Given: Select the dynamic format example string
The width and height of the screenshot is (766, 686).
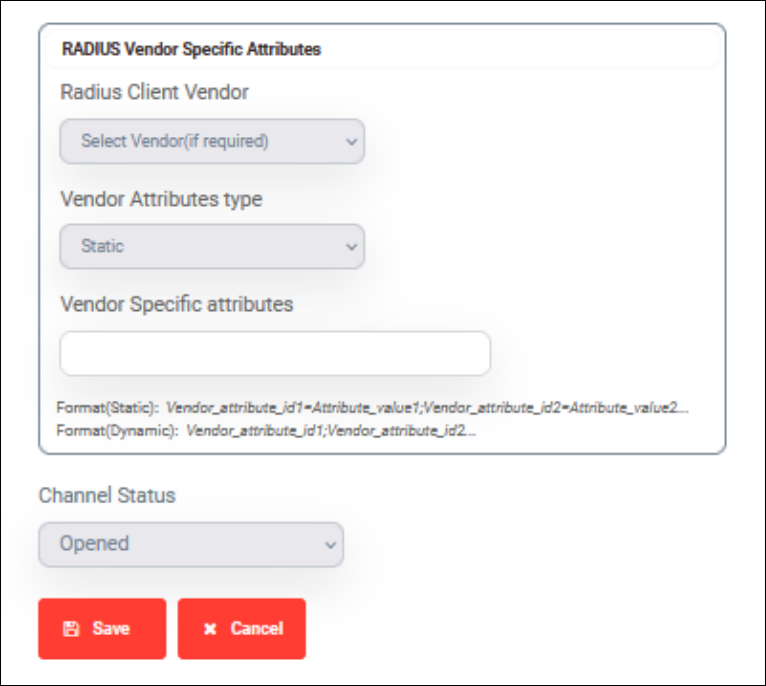Looking at the screenshot, I should 331,431.
